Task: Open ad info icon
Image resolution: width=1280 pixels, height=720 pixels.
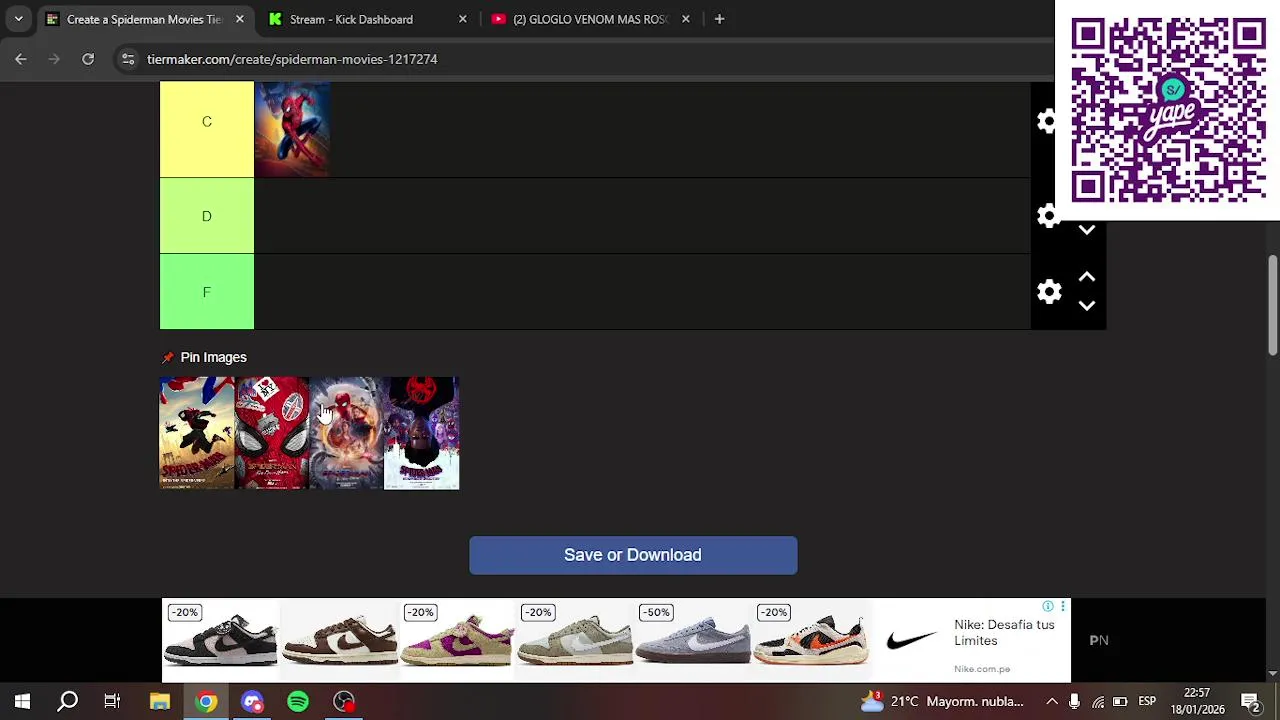Action: (1048, 607)
